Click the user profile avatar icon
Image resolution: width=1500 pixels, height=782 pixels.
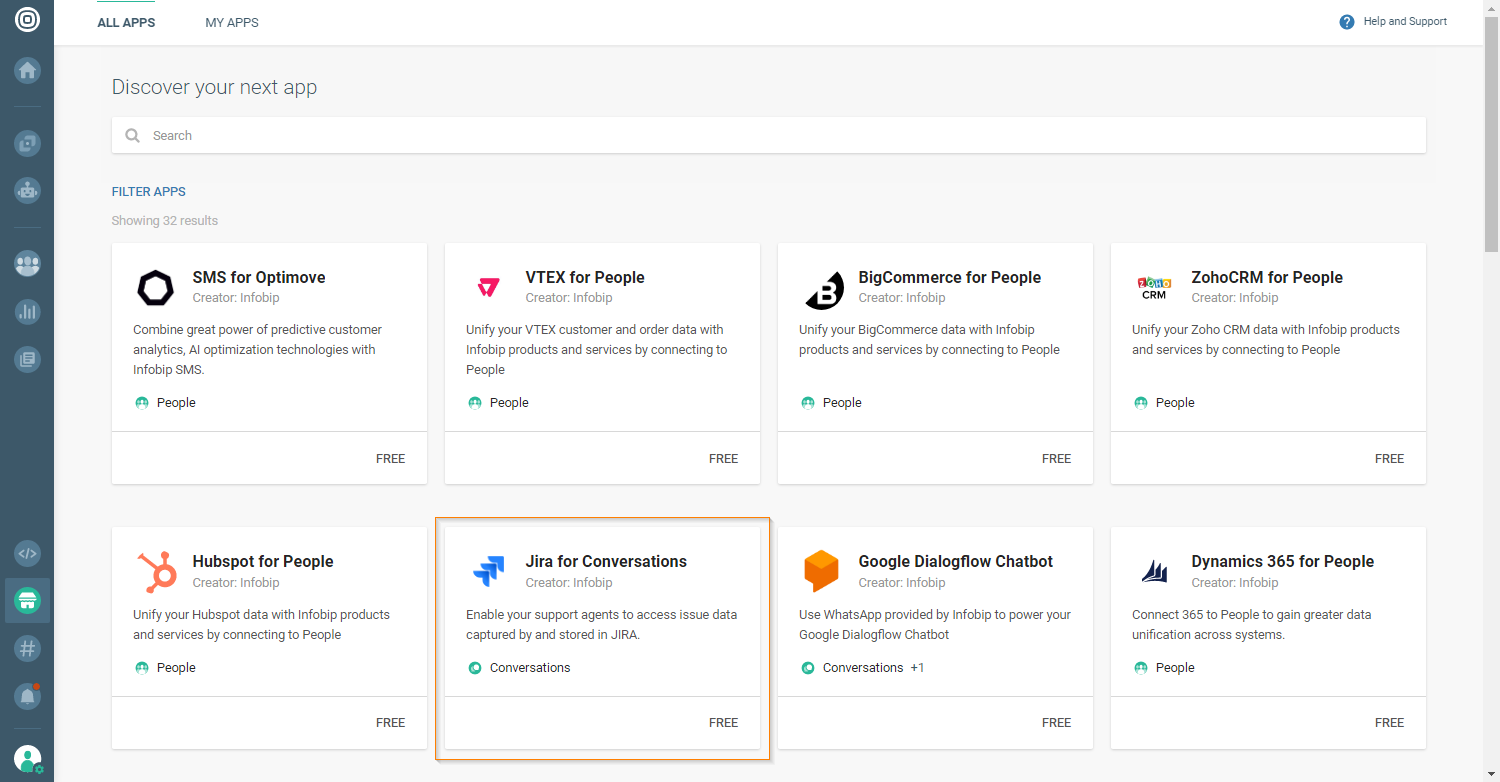click(27, 758)
